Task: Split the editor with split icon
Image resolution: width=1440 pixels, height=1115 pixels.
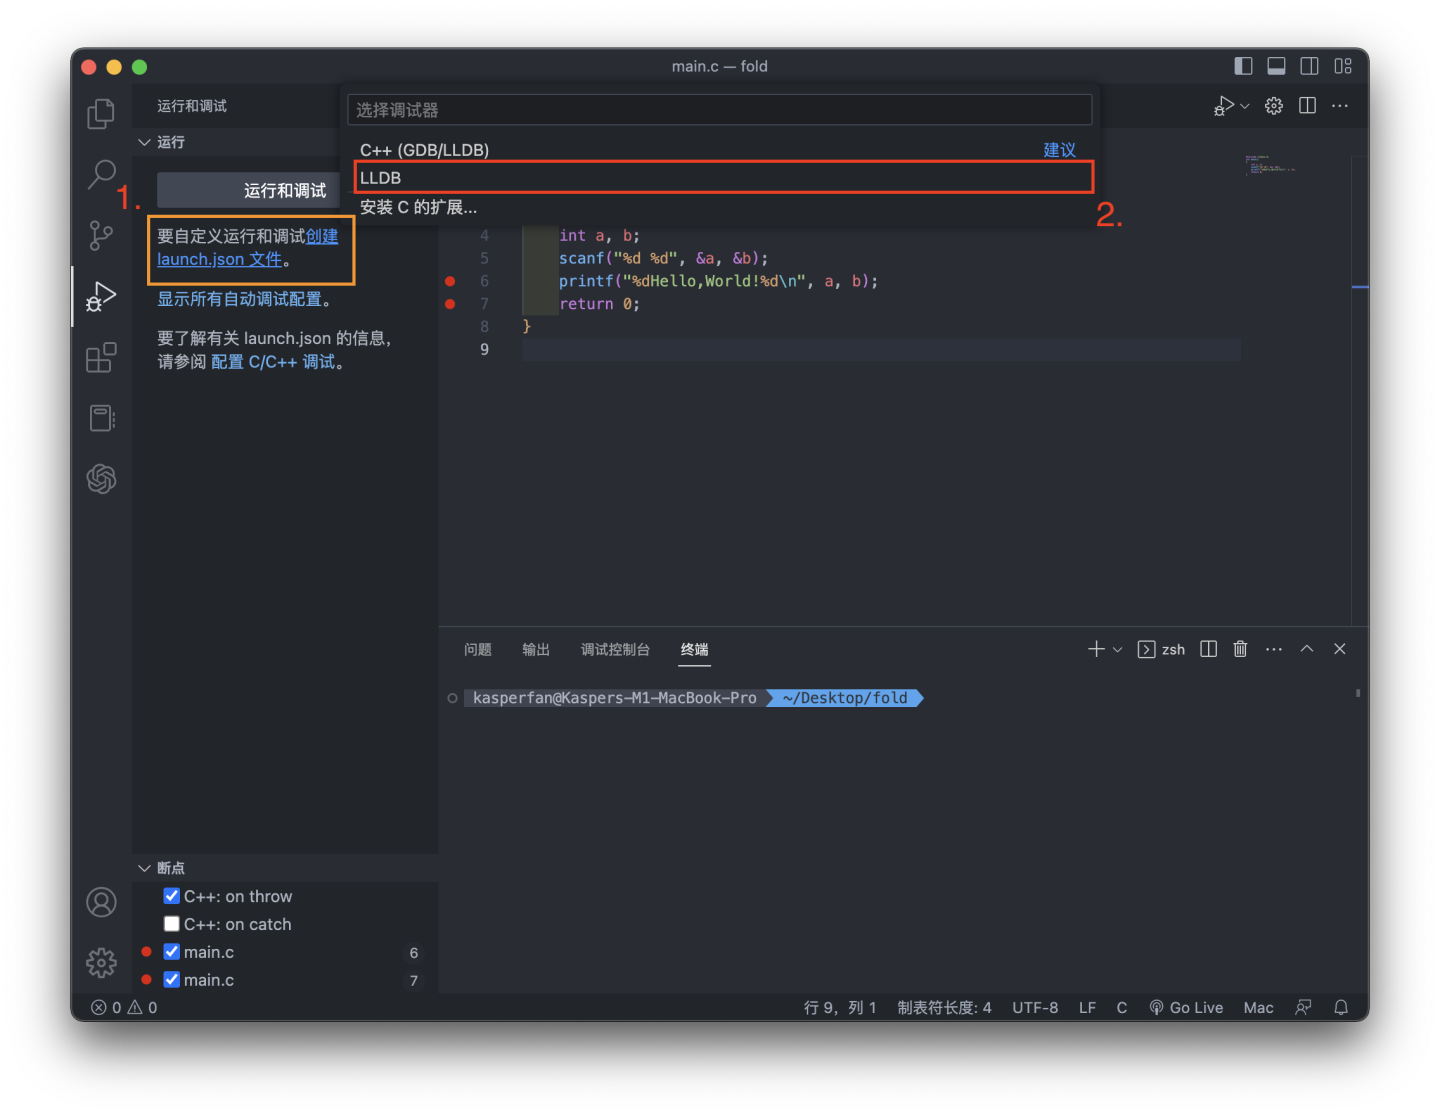Action: pos(1307,106)
